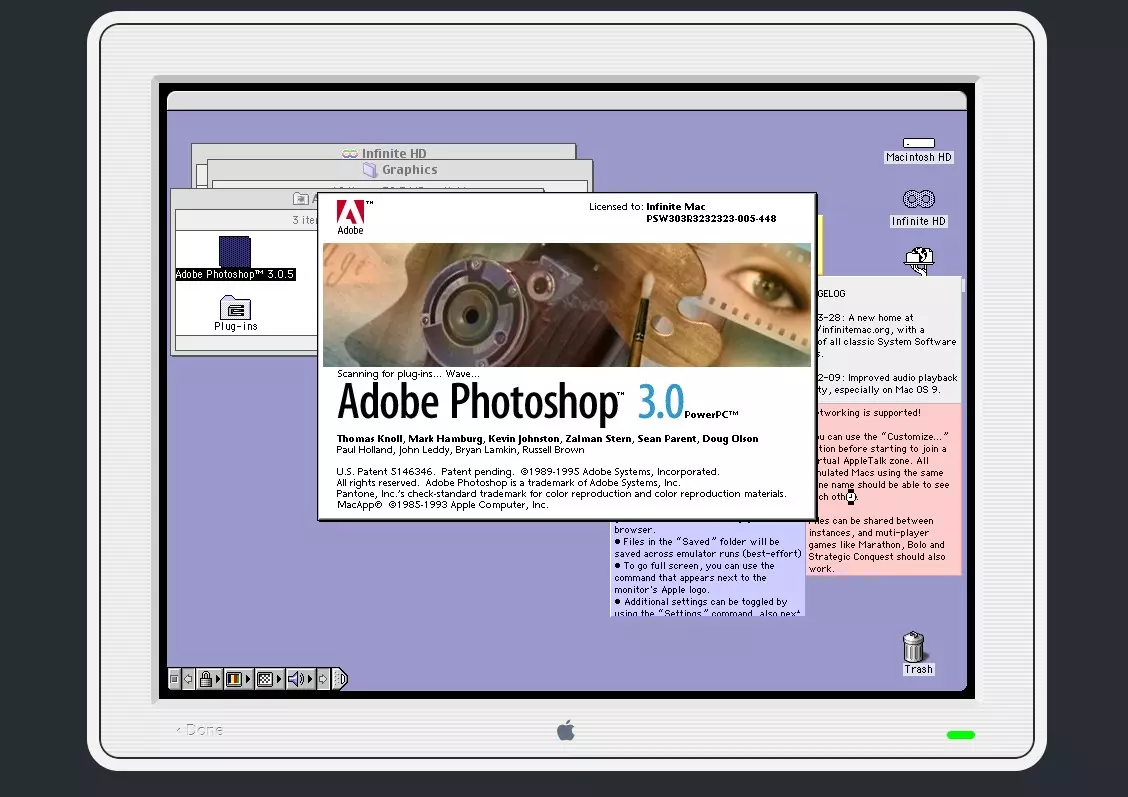Click the Control Strip right scroll arrow
The width and height of the screenshot is (1128, 797).
point(323,679)
